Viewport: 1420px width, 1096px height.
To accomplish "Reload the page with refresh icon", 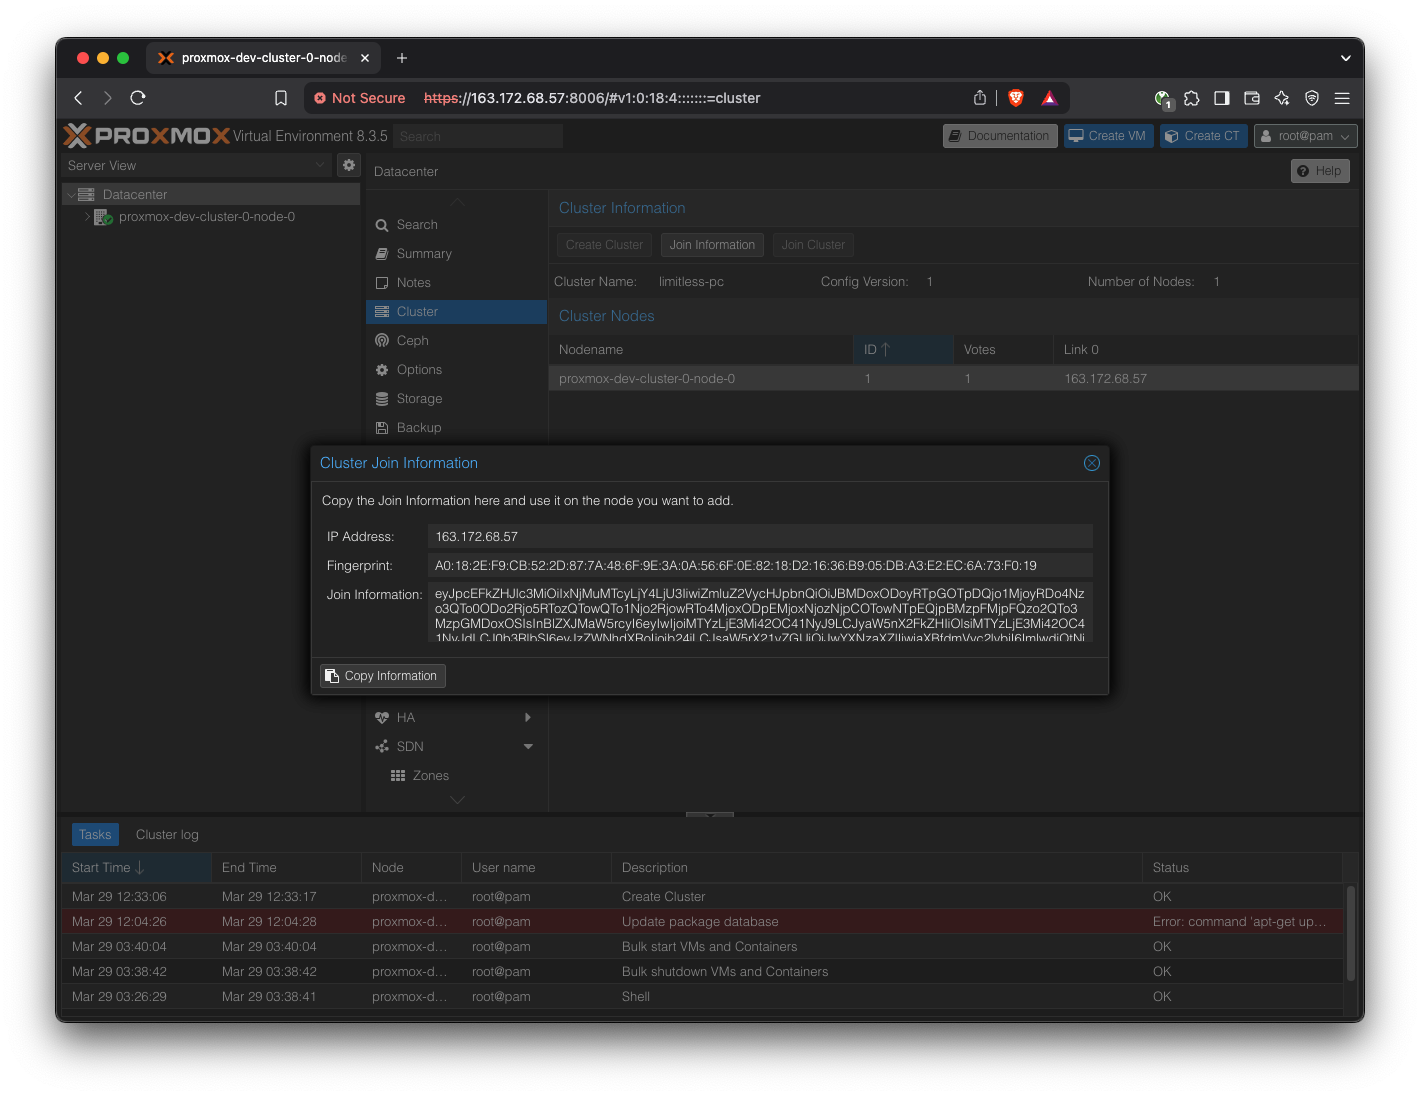I will (138, 98).
